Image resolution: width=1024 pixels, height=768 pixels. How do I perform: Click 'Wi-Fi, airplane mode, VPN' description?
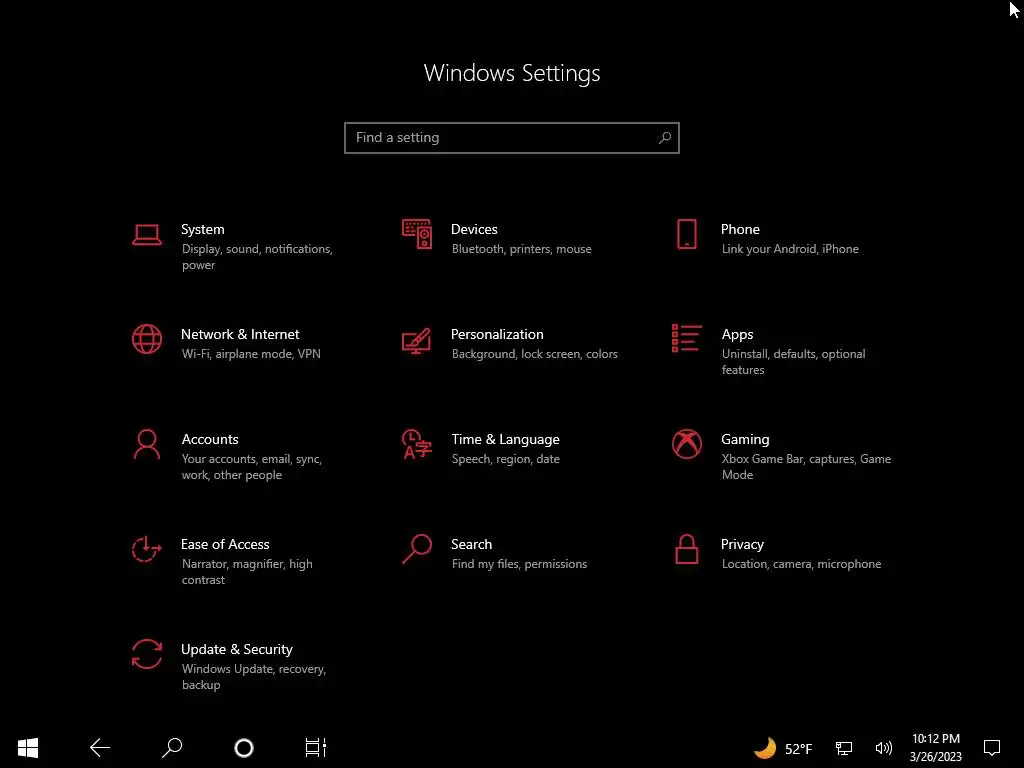pyautogui.click(x=251, y=354)
